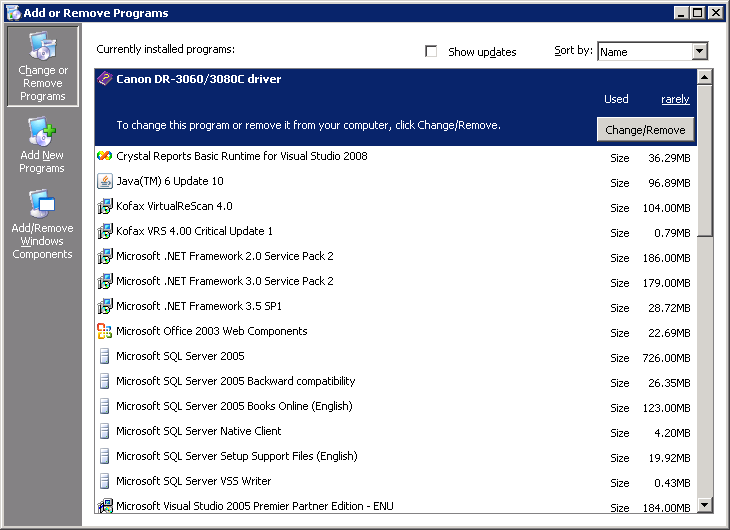
Task: Click the Microsoft SQL Server 2005 icon
Action: coord(105,356)
